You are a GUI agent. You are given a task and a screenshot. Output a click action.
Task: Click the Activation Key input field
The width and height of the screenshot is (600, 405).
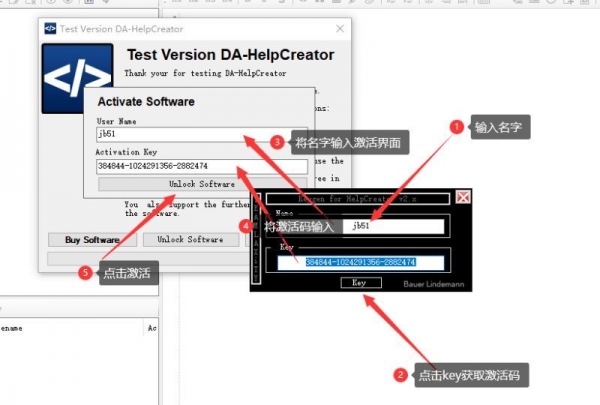click(202, 166)
